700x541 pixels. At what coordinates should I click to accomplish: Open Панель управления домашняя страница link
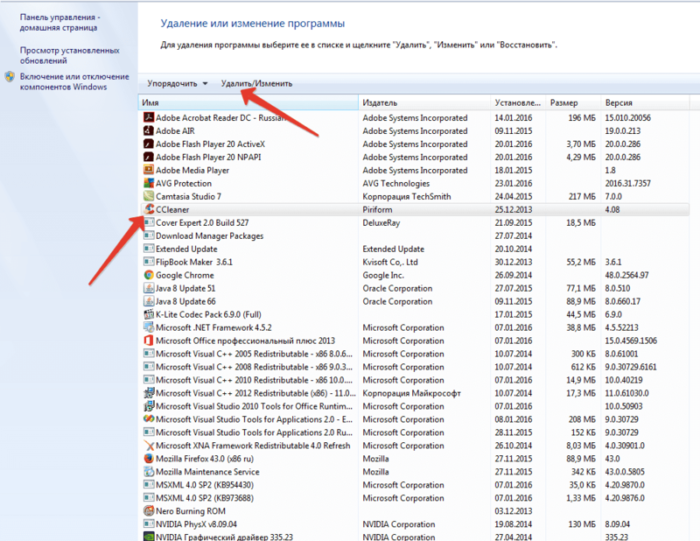(x=59, y=22)
